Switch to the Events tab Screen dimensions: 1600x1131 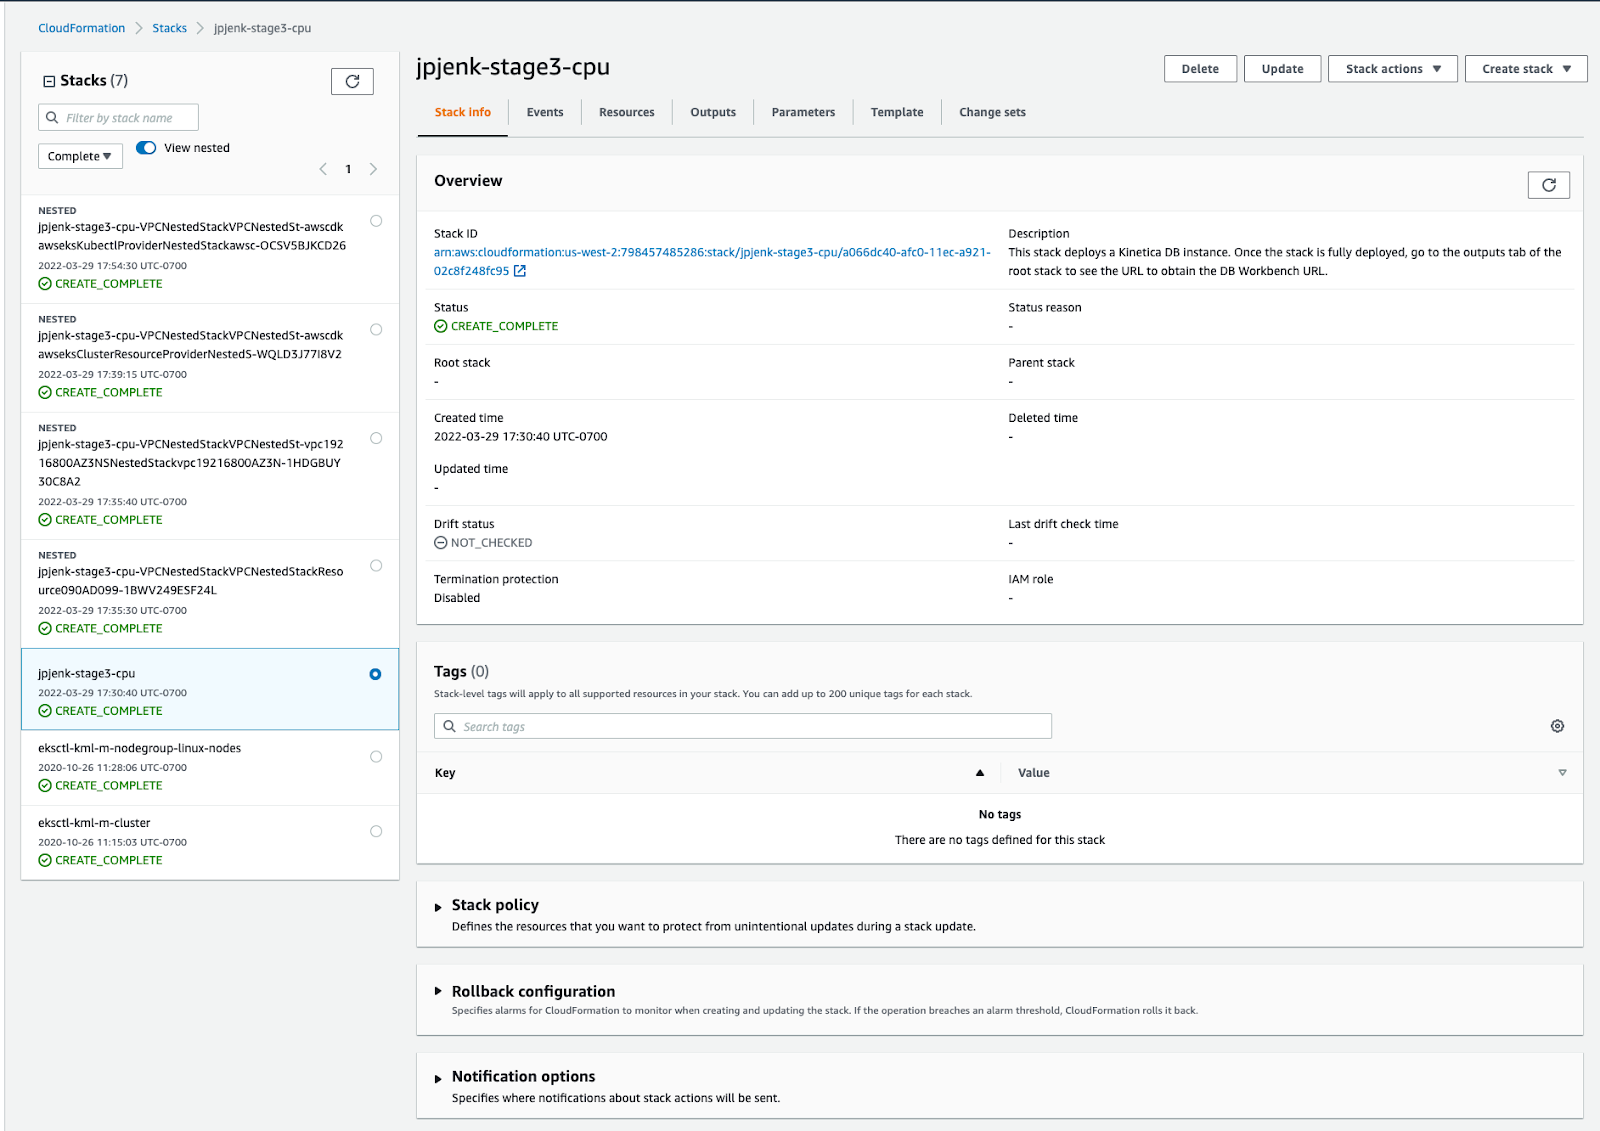pos(545,112)
